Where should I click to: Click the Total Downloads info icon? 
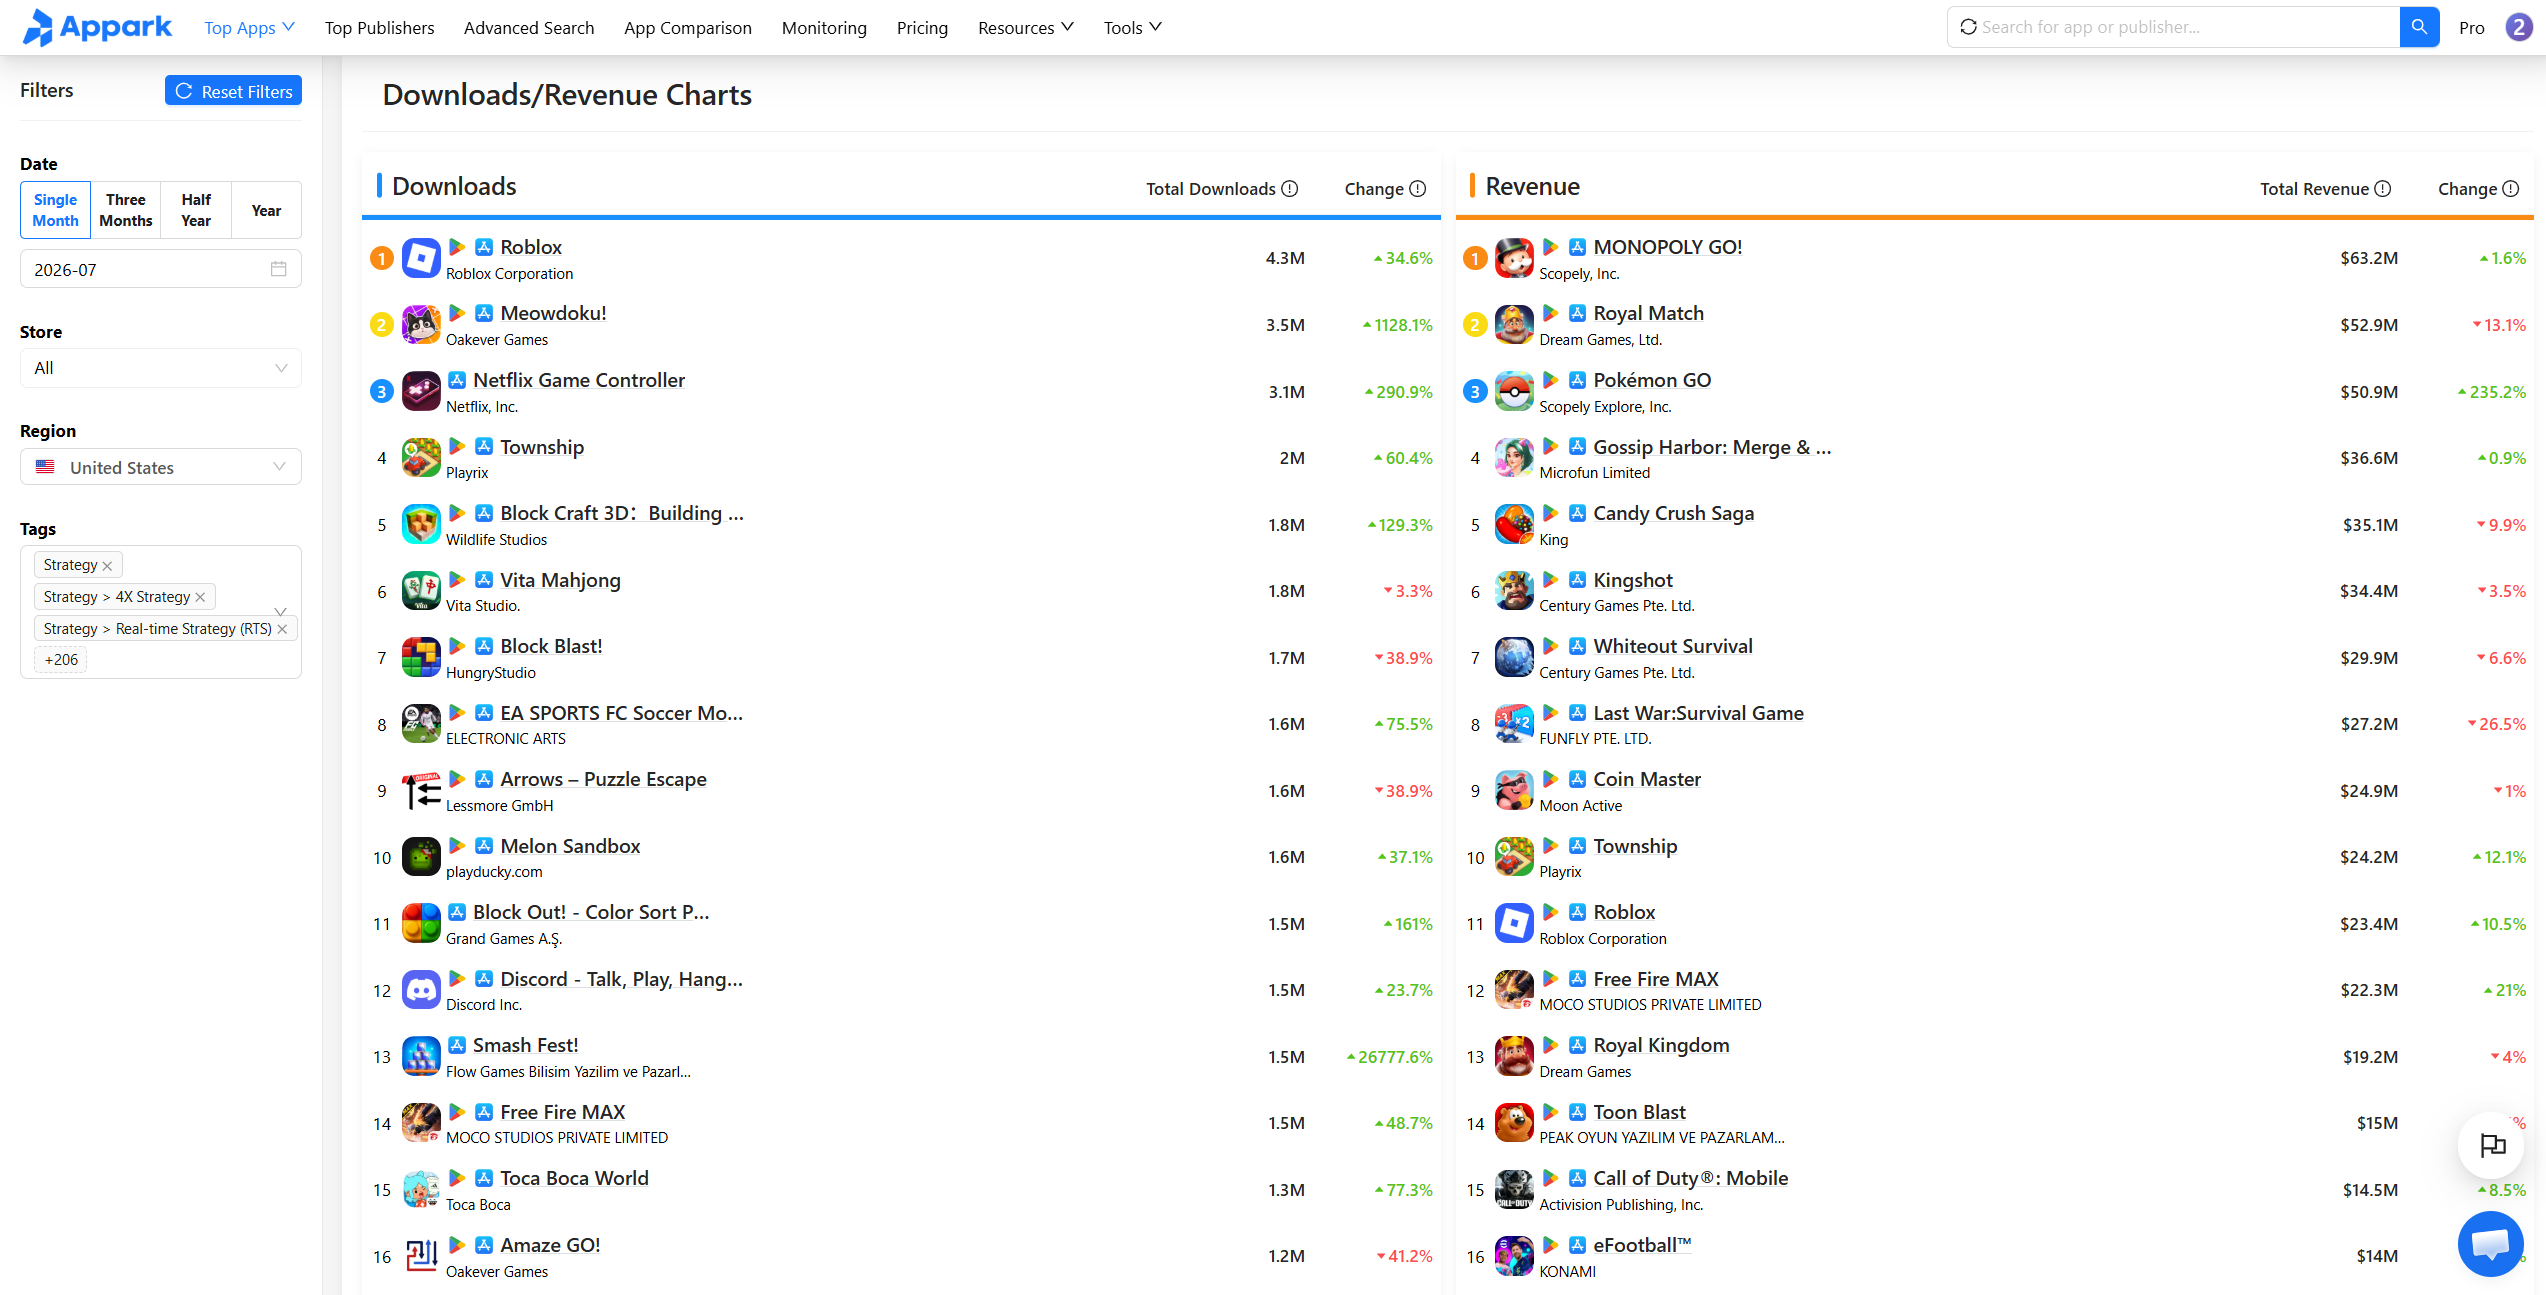pos(1290,189)
